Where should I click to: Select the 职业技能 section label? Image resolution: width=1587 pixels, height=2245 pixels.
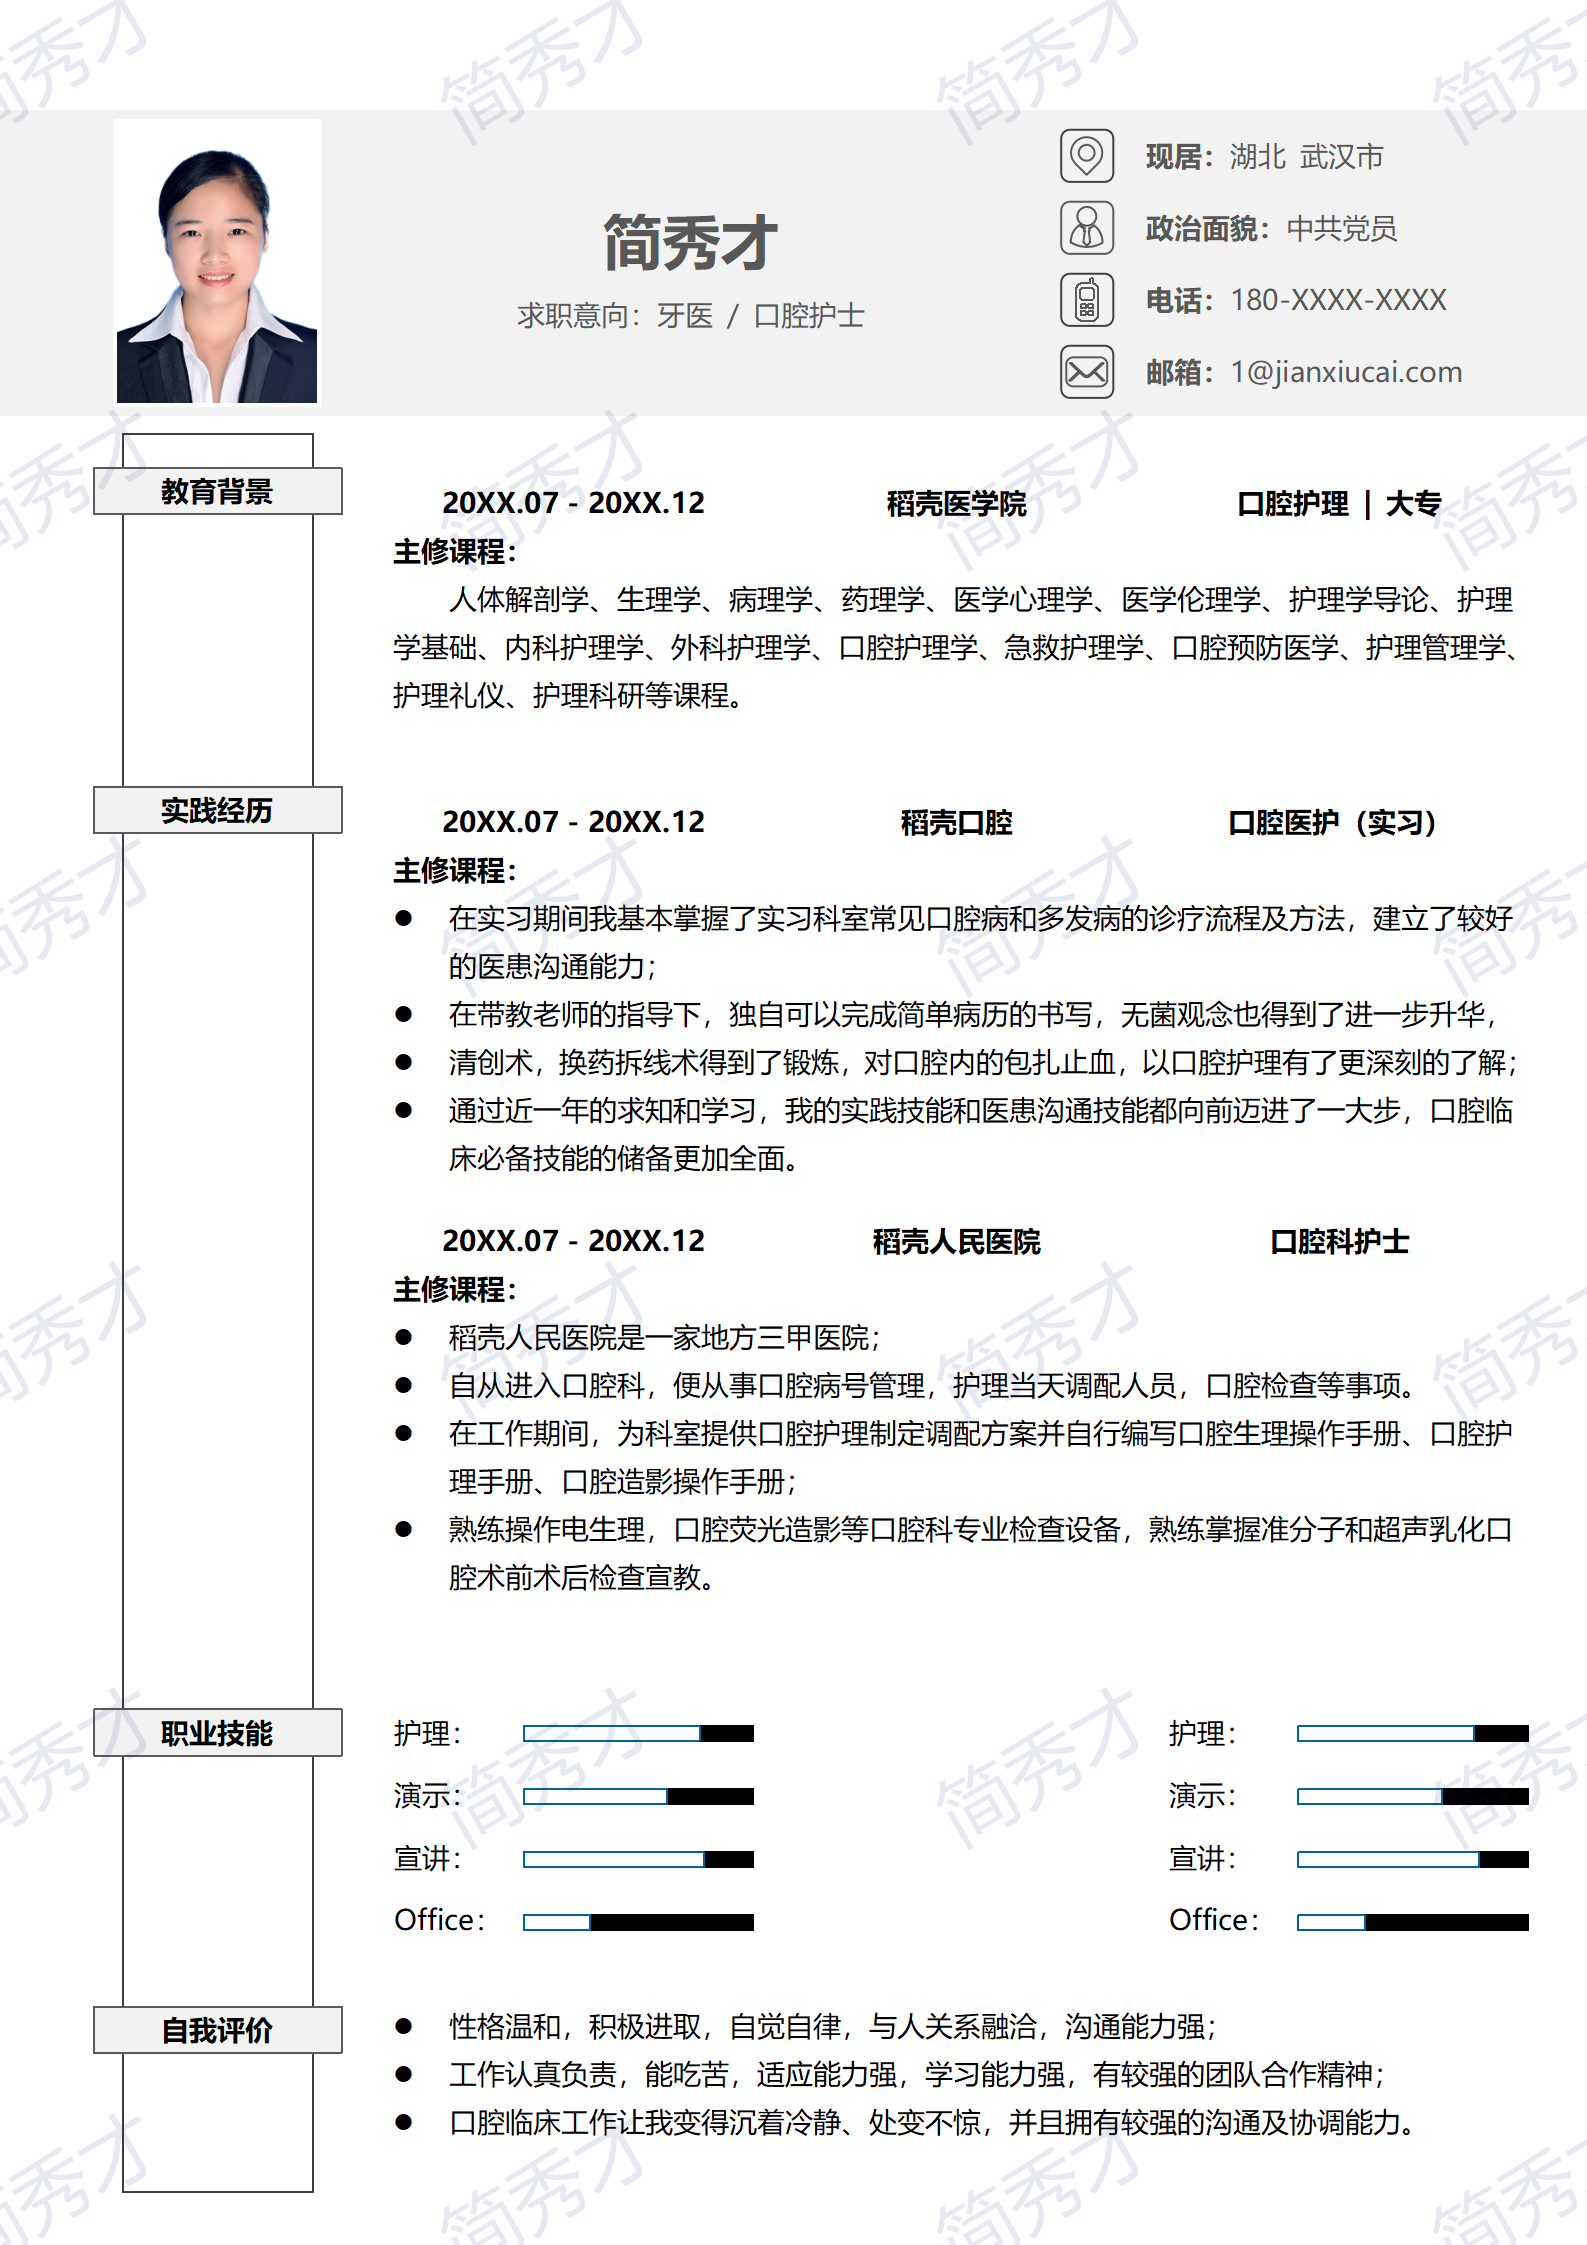tap(218, 1733)
